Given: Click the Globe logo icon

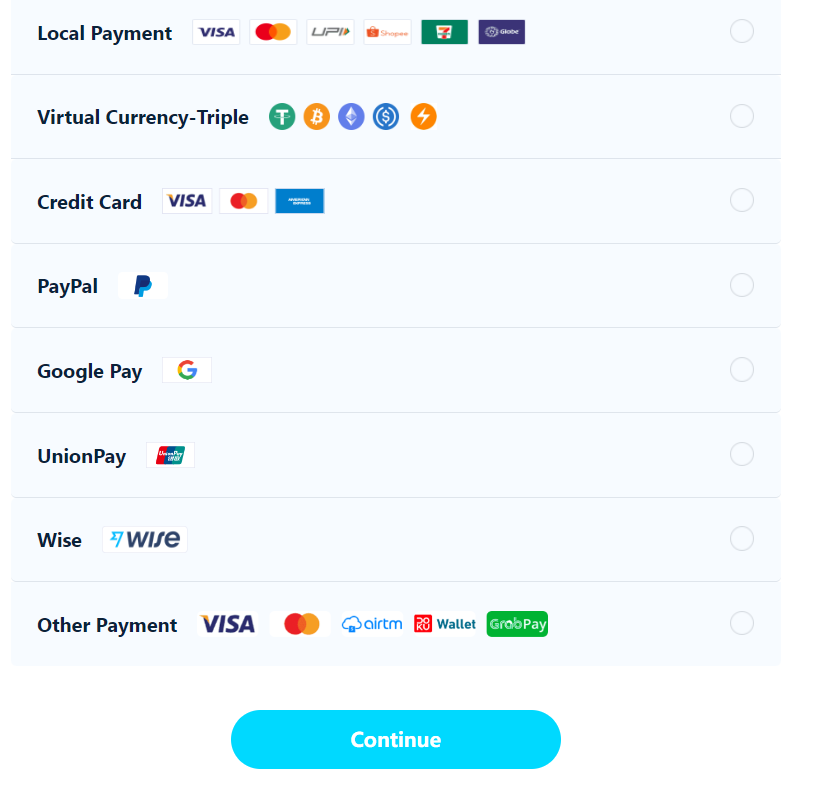Looking at the screenshot, I should 501,32.
